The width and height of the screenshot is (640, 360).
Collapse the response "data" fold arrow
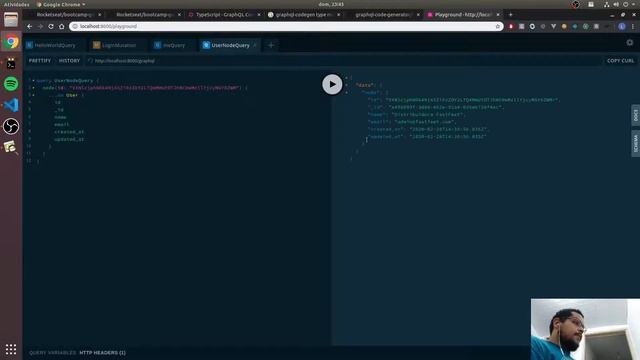(x=347, y=85)
